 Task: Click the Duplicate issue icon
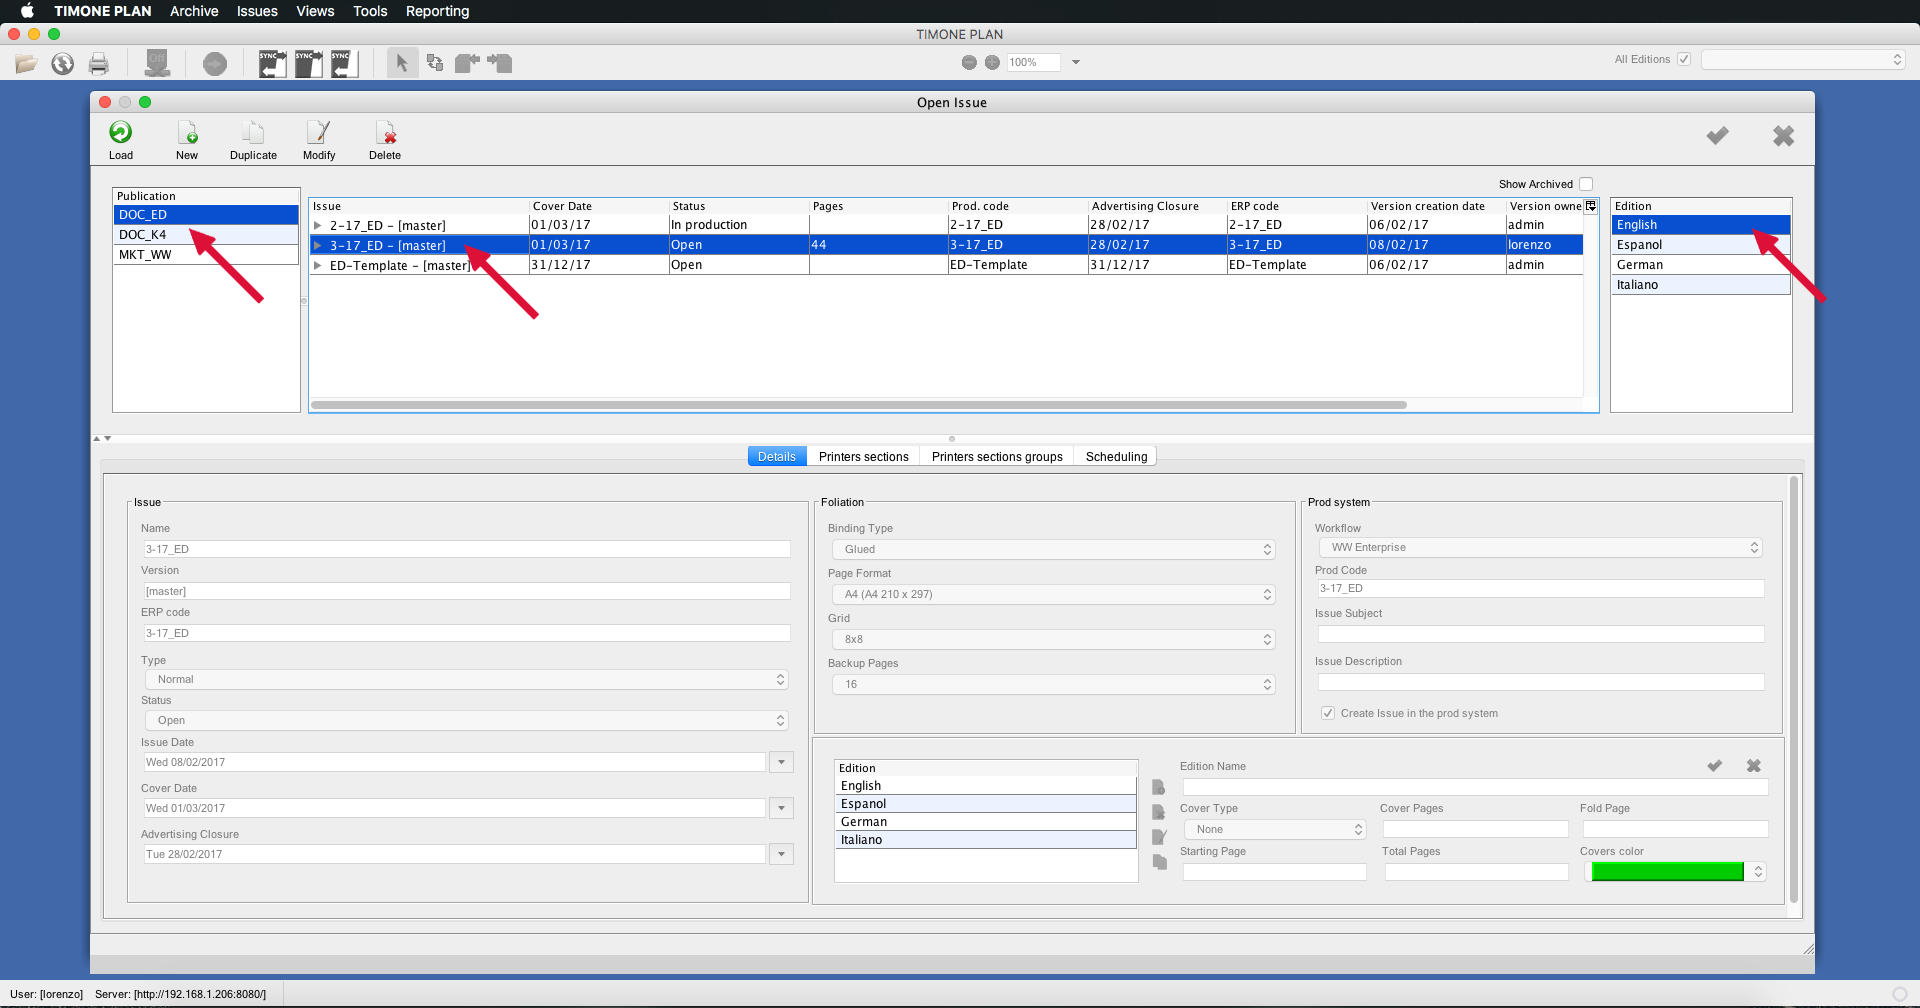point(253,132)
